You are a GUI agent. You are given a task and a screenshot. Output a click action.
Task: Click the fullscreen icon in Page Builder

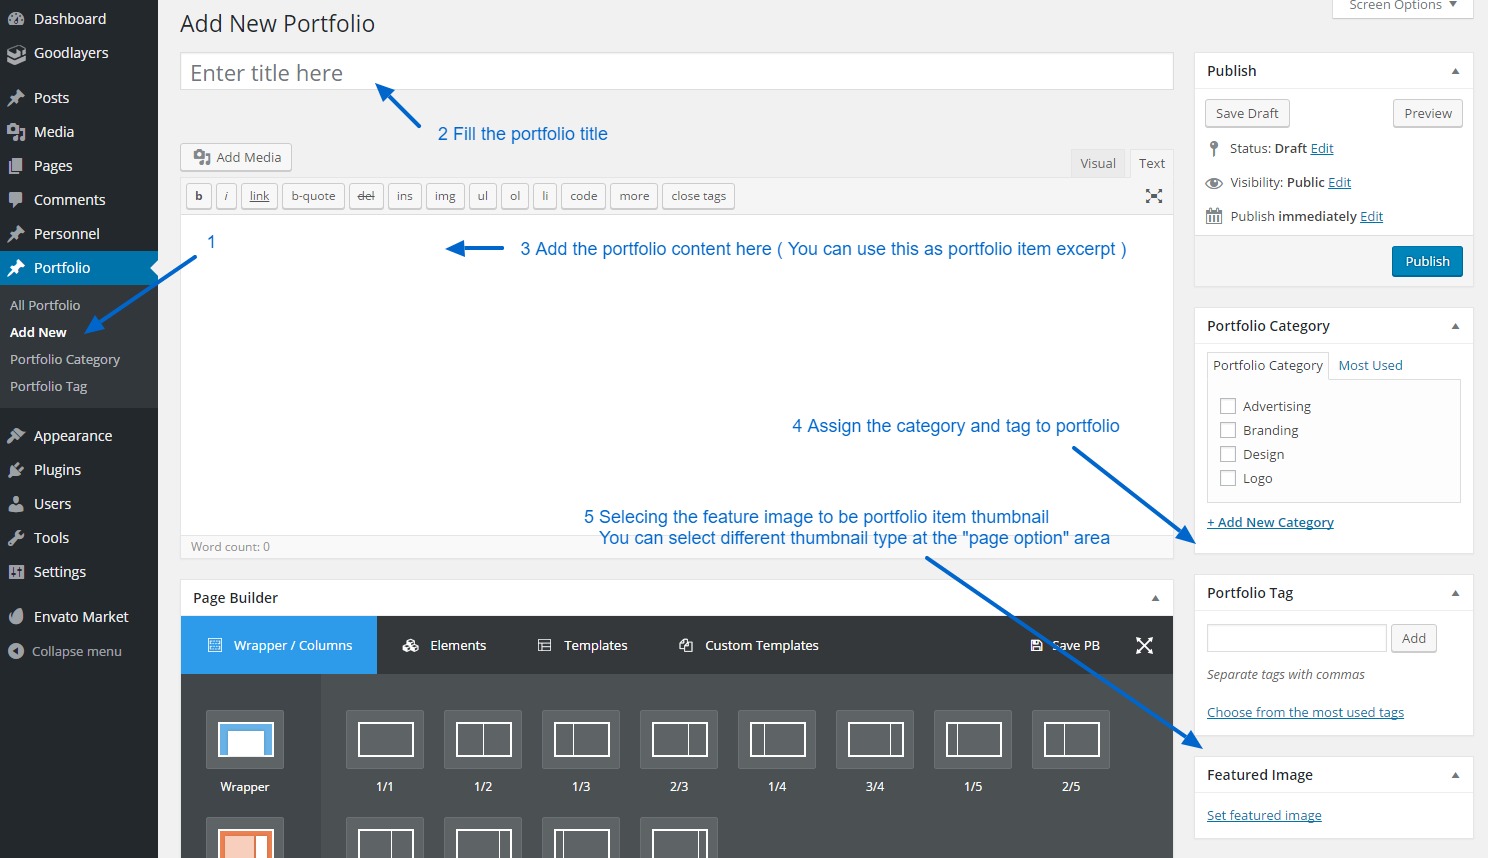click(1144, 646)
